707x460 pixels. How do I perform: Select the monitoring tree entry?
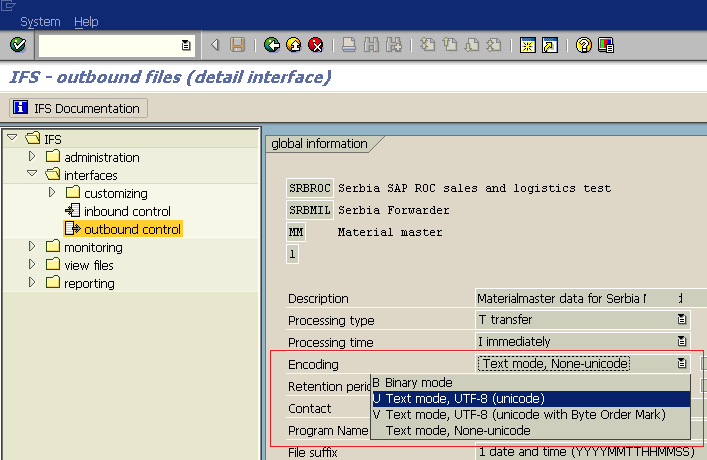(93, 248)
